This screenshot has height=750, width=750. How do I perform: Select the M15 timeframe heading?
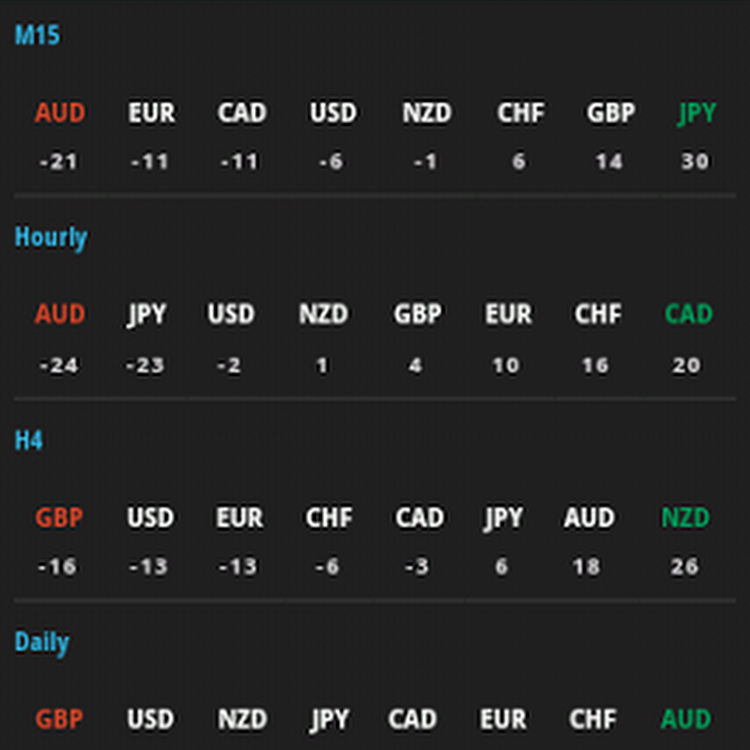click(x=36, y=36)
